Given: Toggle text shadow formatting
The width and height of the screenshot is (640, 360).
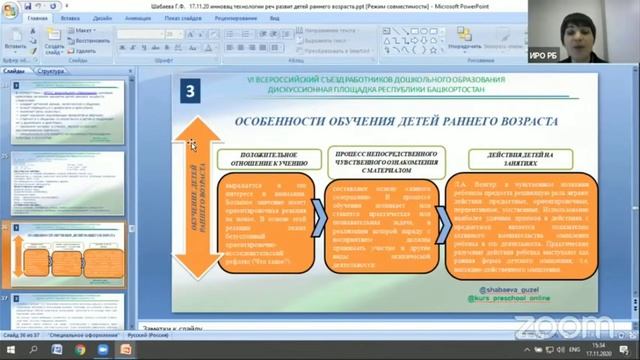Looking at the screenshot, I should (x=167, y=48).
